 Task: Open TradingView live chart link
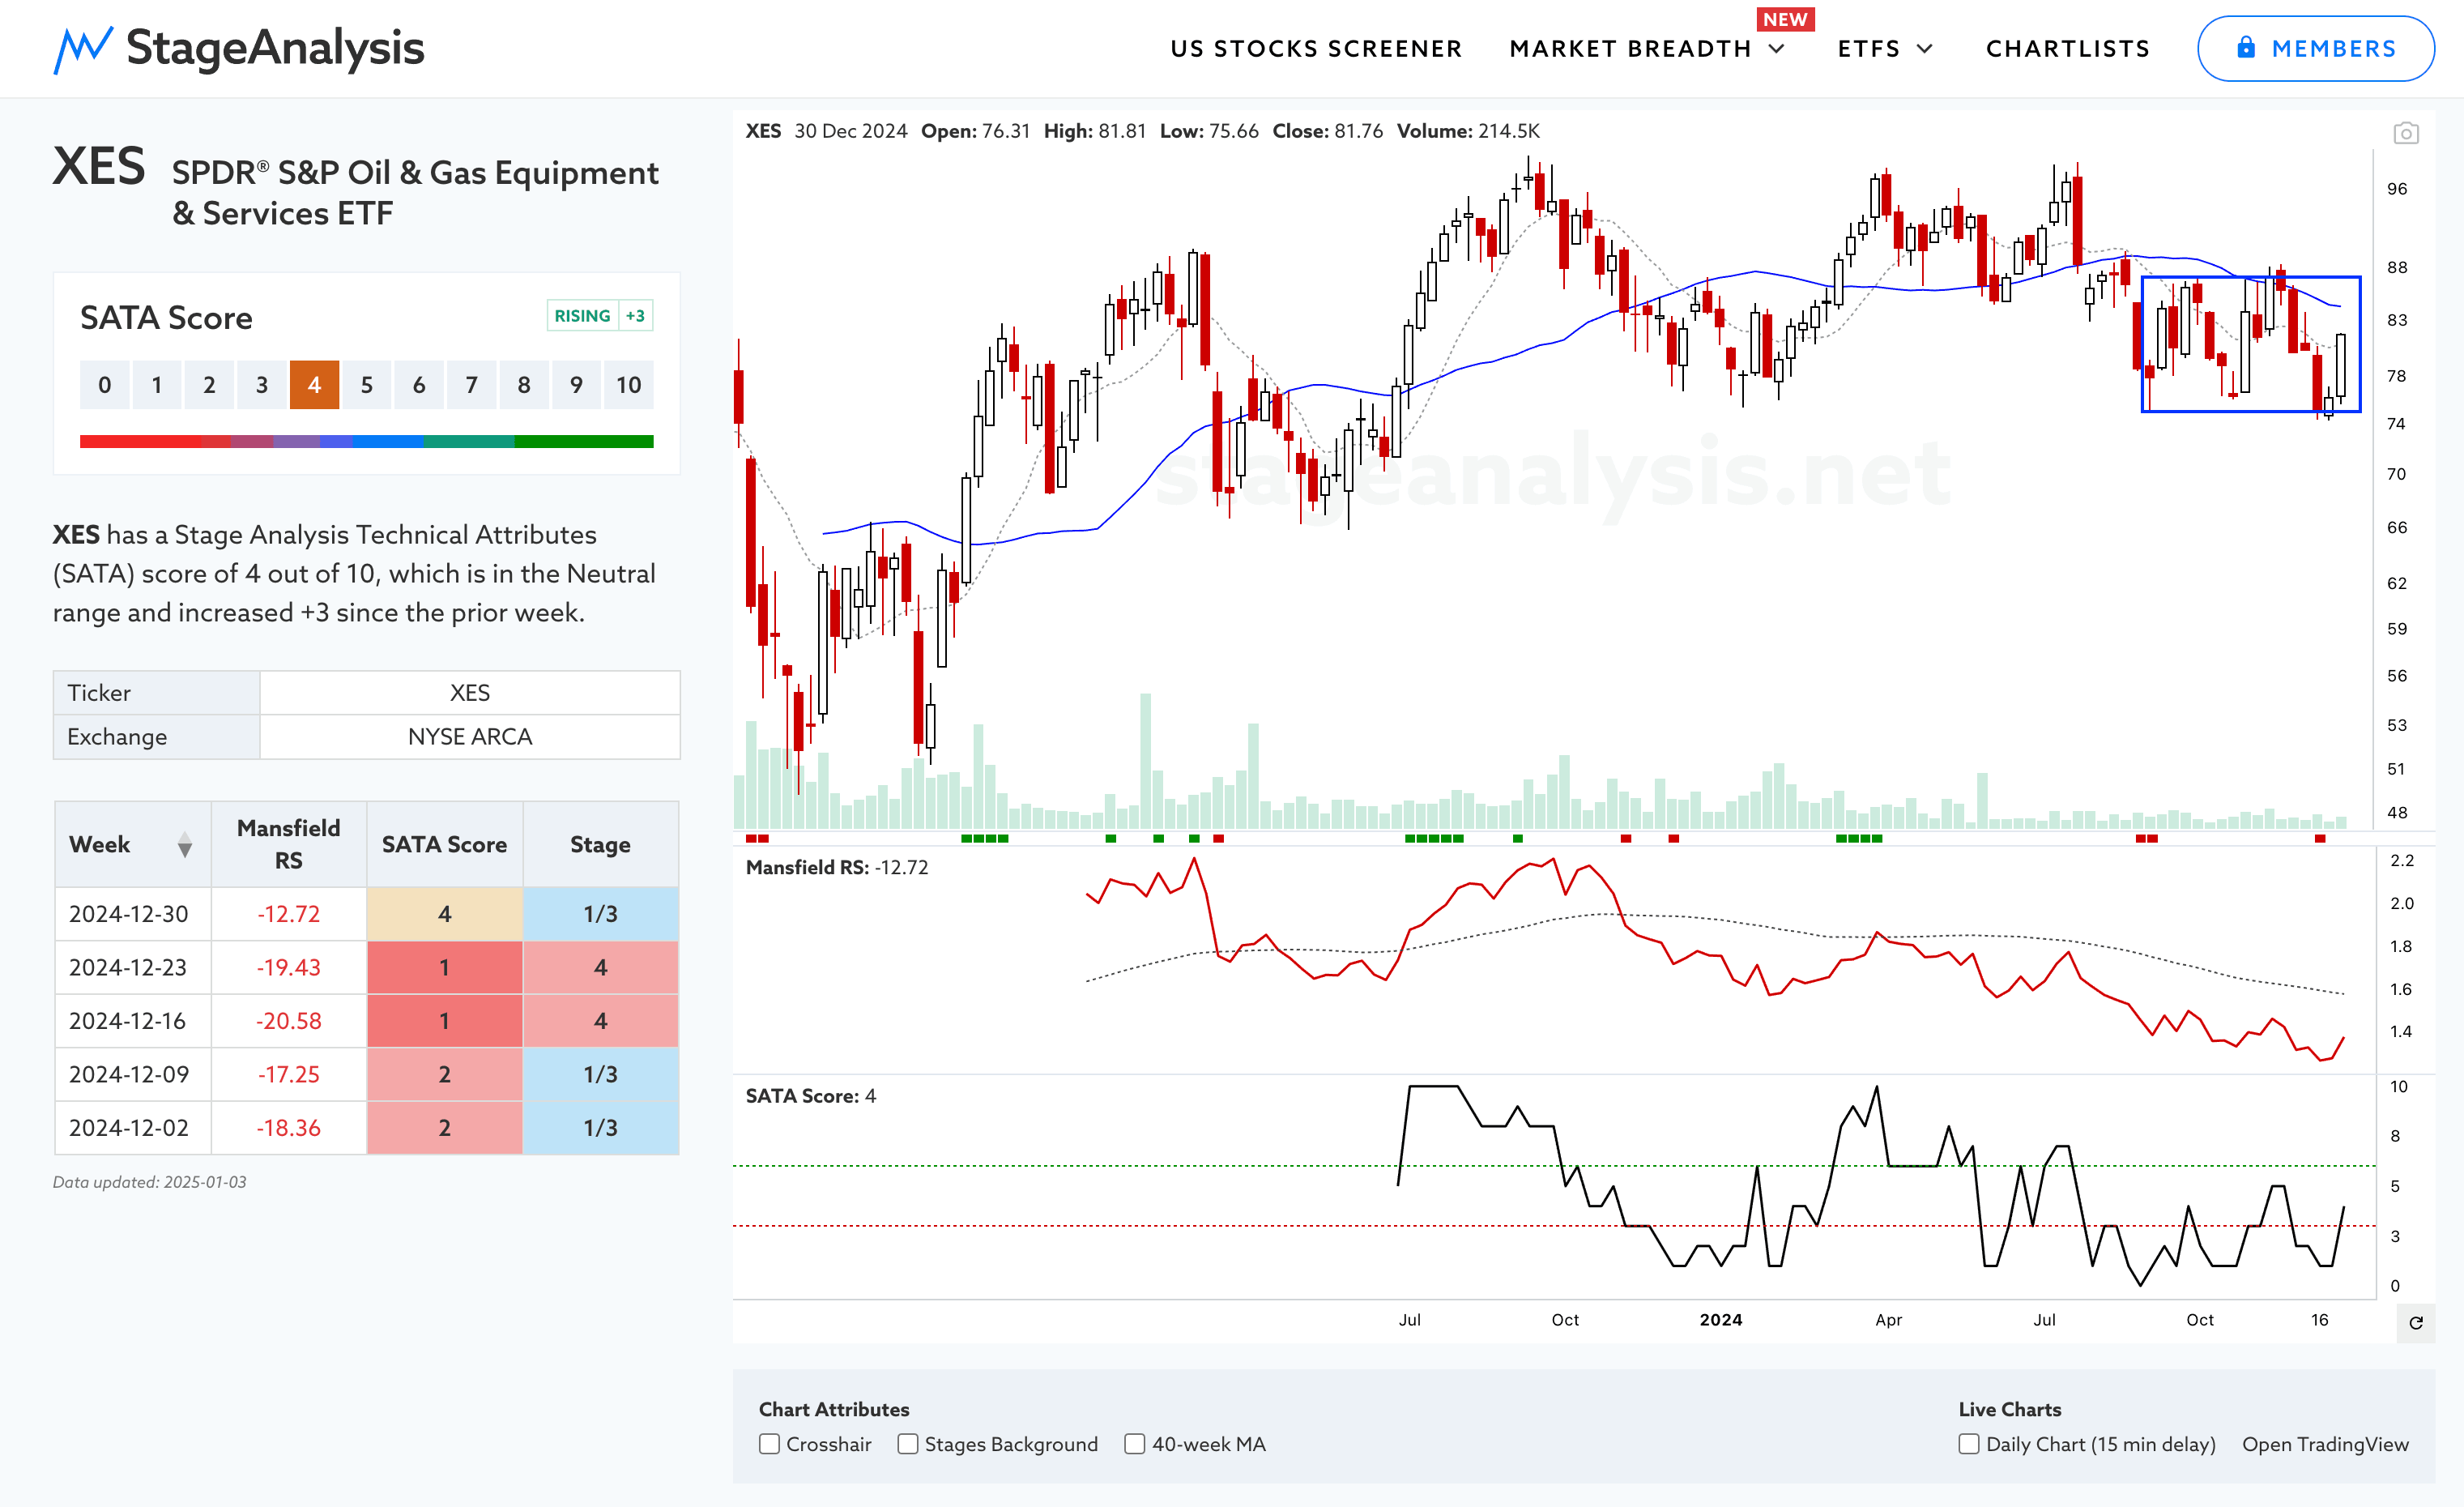pyautogui.click(x=2325, y=1443)
